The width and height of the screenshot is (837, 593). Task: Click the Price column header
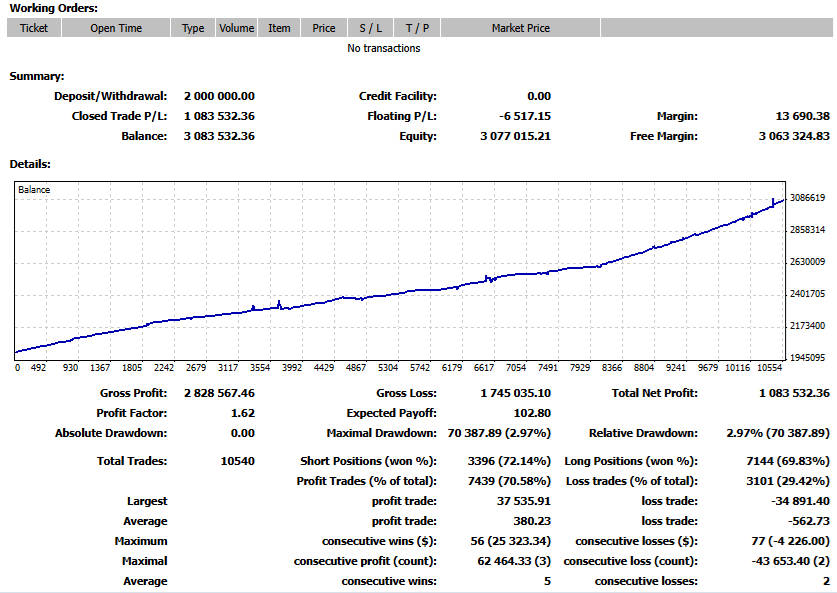(x=323, y=28)
